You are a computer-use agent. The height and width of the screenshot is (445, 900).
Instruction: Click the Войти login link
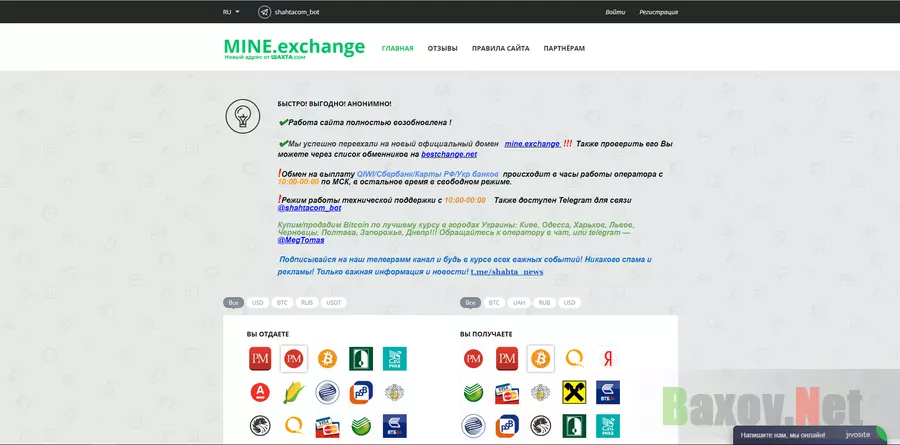pyautogui.click(x=615, y=11)
